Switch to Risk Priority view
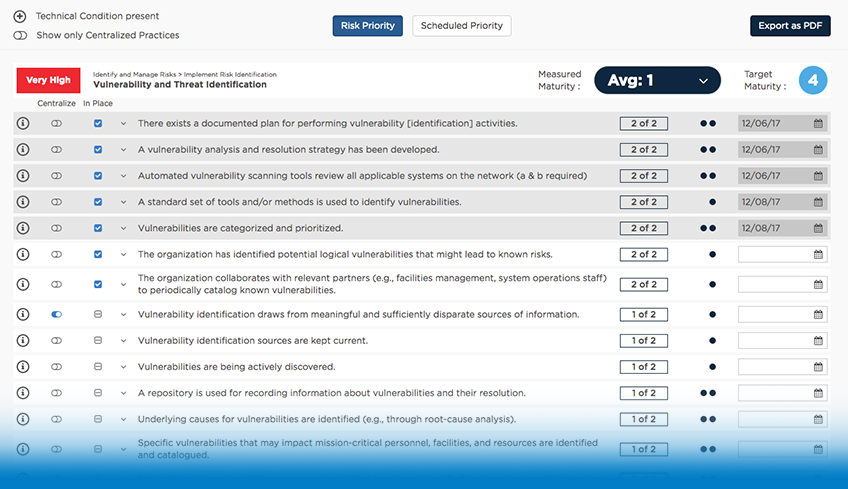This screenshot has width=848, height=489. pyautogui.click(x=367, y=26)
